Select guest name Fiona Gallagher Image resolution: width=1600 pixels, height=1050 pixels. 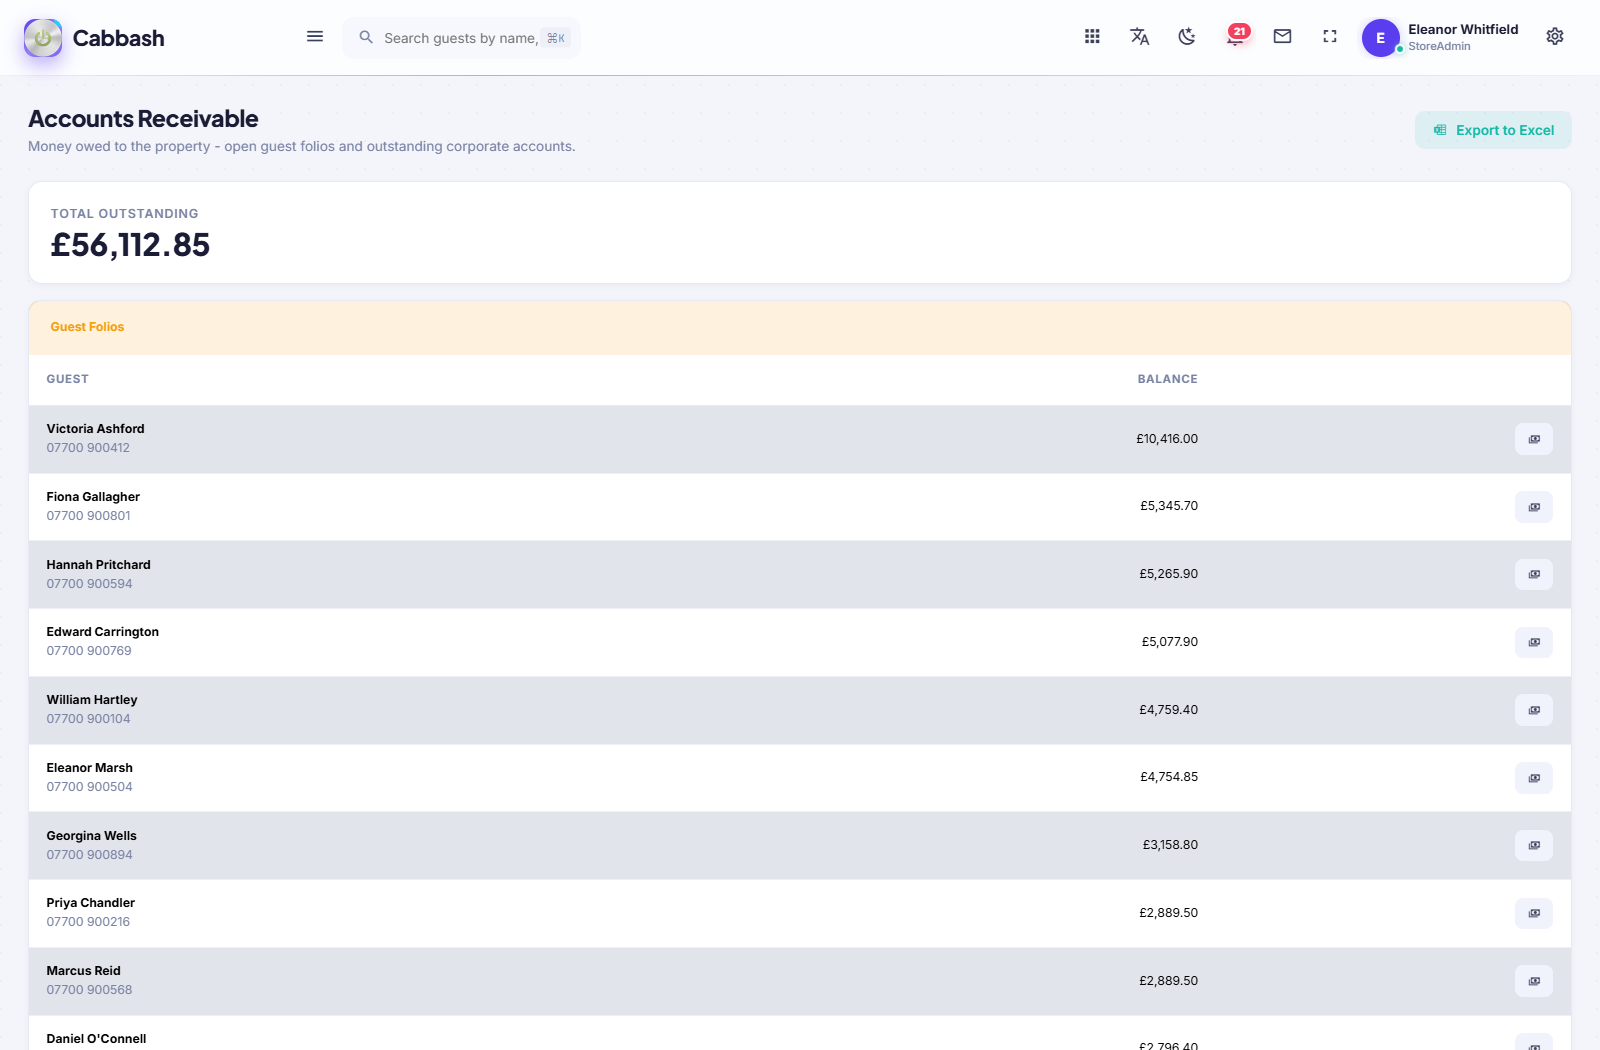click(x=93, y=497)
